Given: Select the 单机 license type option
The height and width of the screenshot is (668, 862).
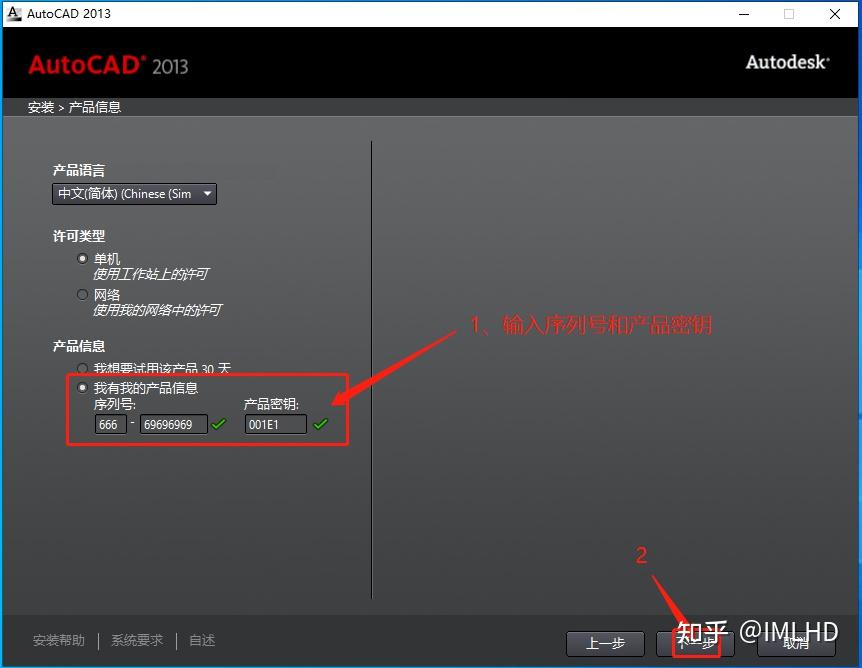Looking at the screenshot, I should click(x=82, y=258).
